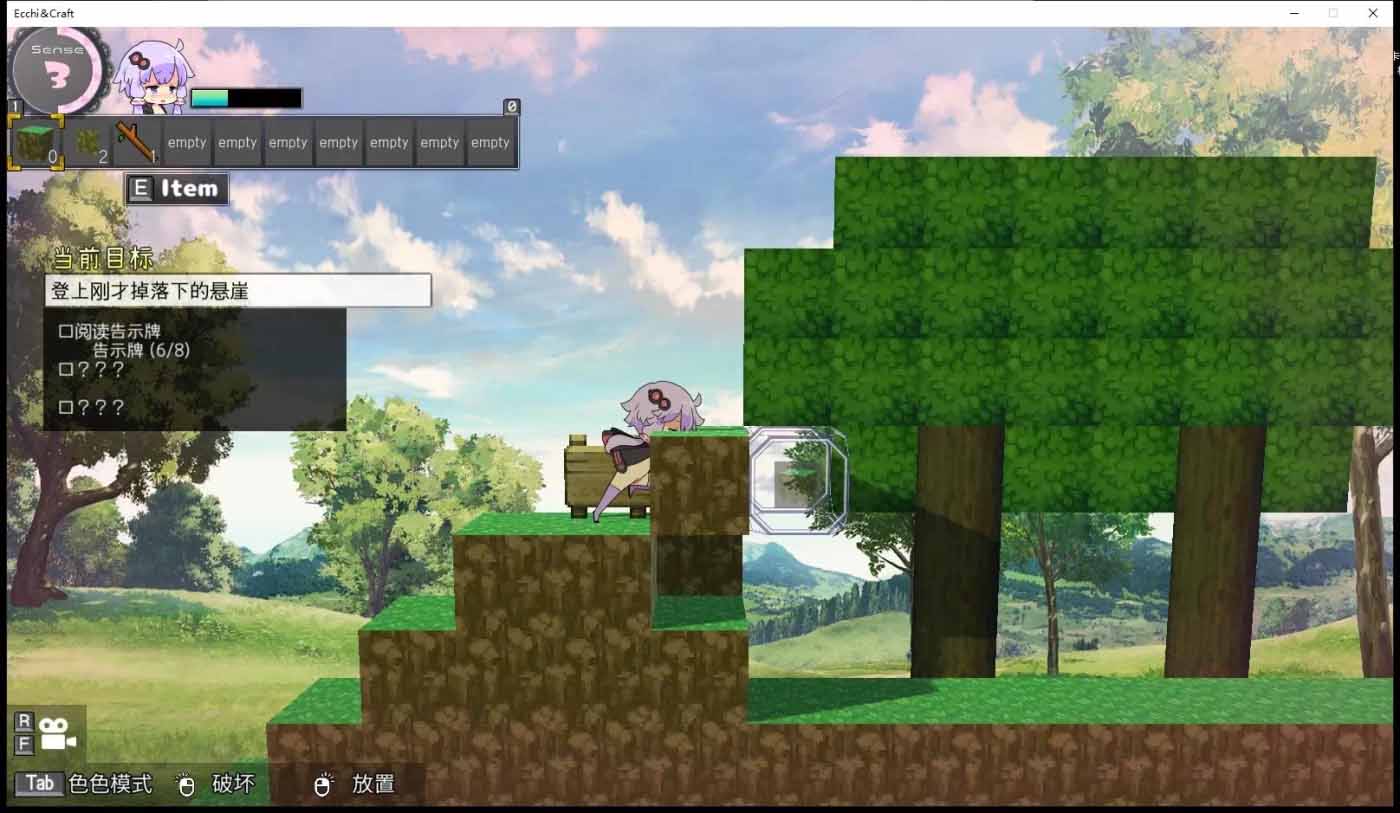Click the film camera icon
Viewport: 1400px width, 813px height.
point(58,733)
